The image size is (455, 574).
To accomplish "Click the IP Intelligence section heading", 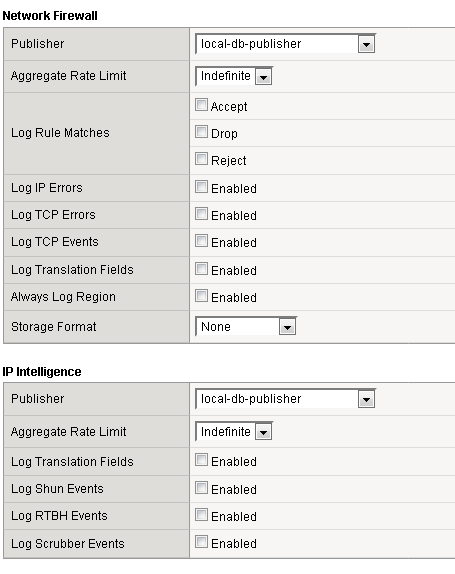I will pos(42,372).
